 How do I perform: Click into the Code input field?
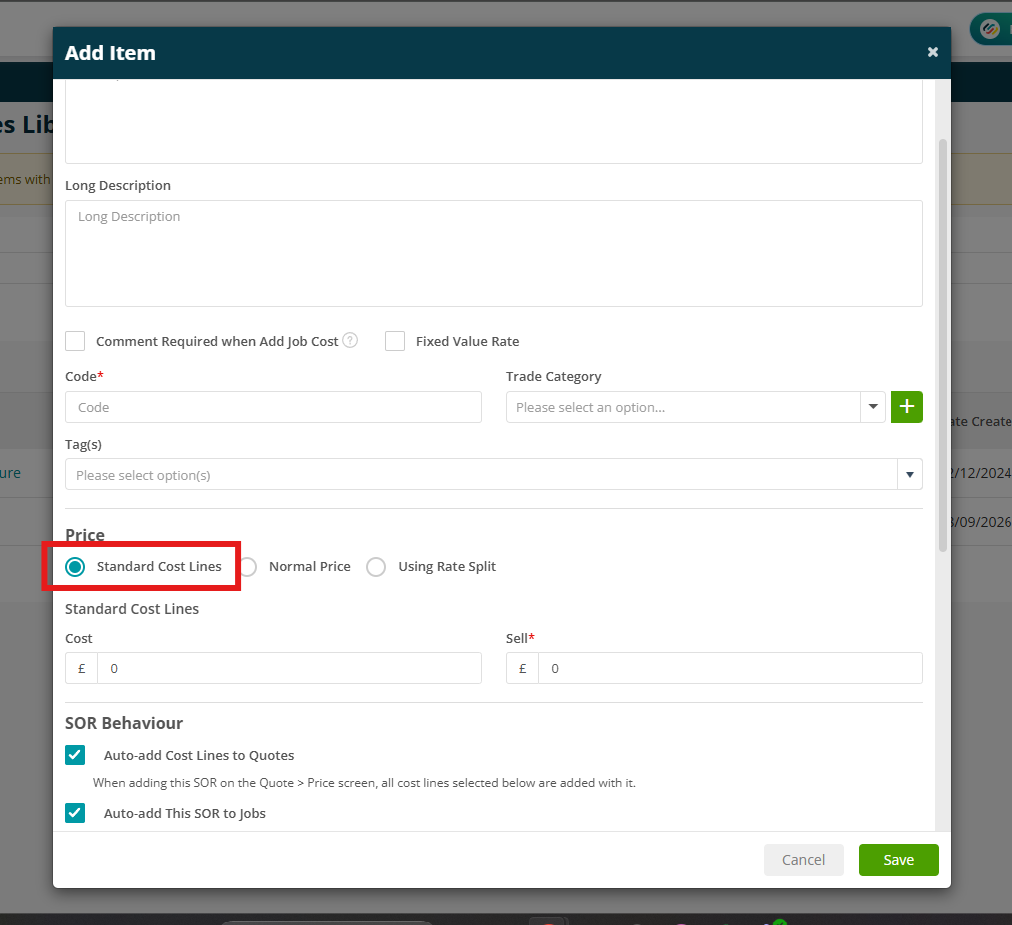273,407
